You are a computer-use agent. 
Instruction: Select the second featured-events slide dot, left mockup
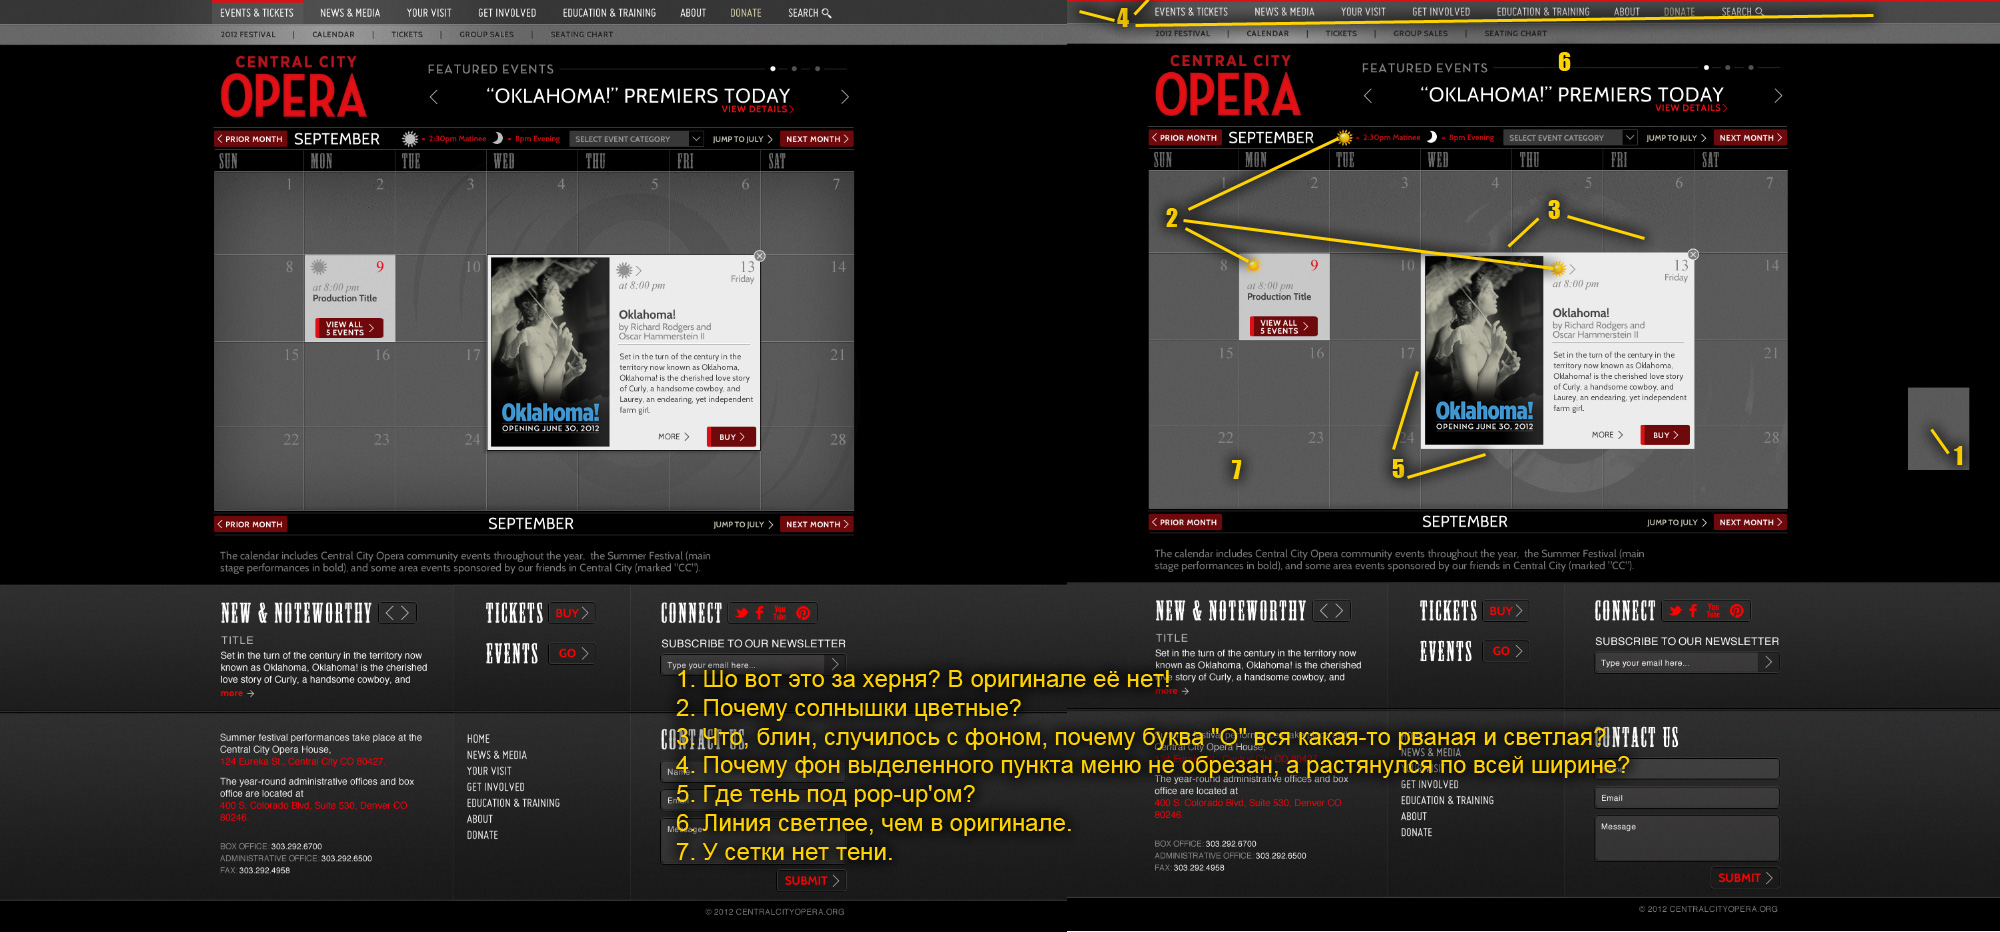click(x=794, y=69)
